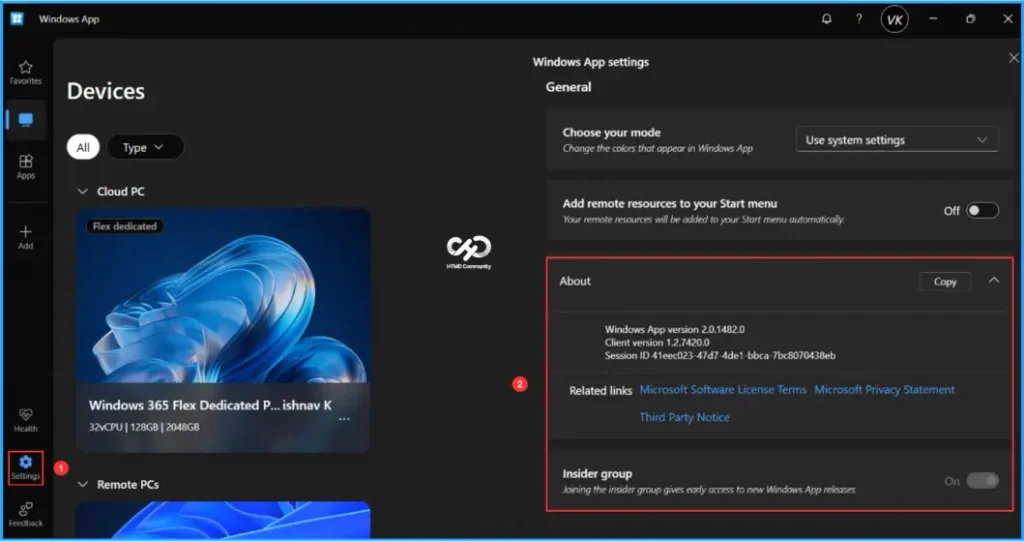The width and height of the screenshot is (1024, 541).
Task: Copy the About version information
Action: pyautogui.click(x=944, y=282)
